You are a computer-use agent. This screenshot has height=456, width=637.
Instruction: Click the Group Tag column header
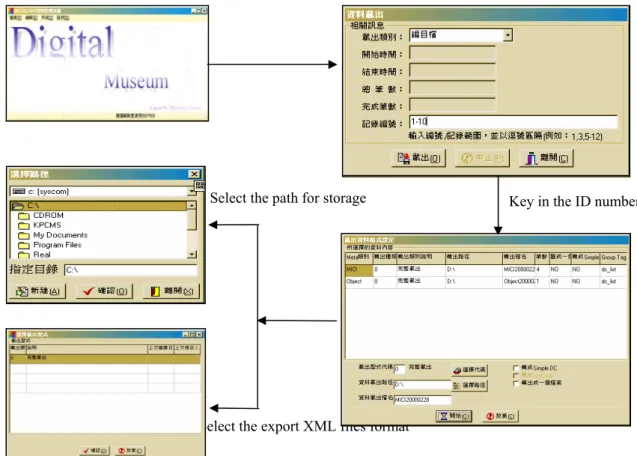pyautogui.click(x=613, y=257)
